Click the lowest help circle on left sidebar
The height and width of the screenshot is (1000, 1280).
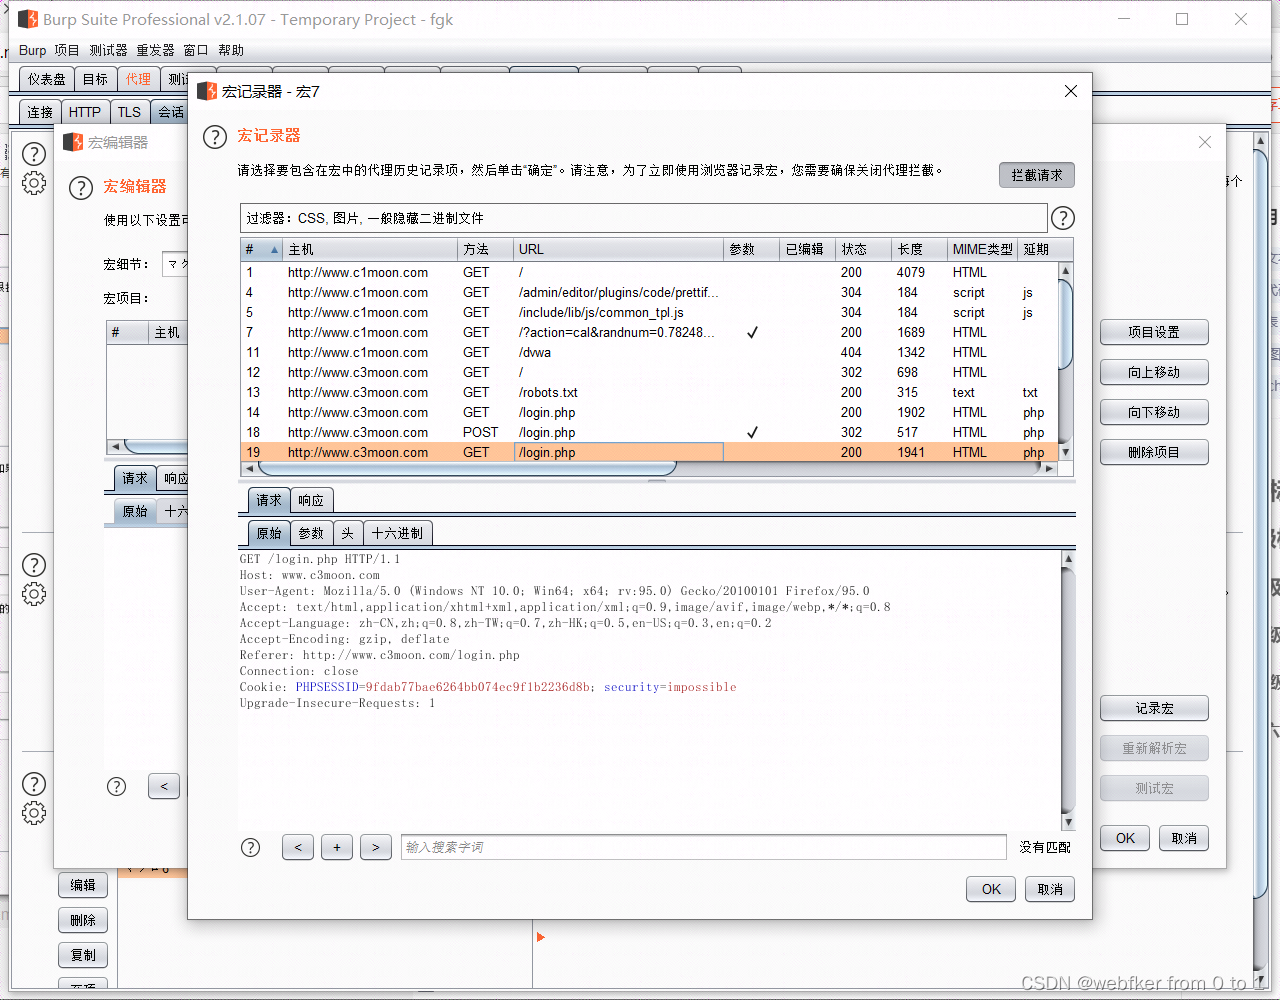pos(34,783)
